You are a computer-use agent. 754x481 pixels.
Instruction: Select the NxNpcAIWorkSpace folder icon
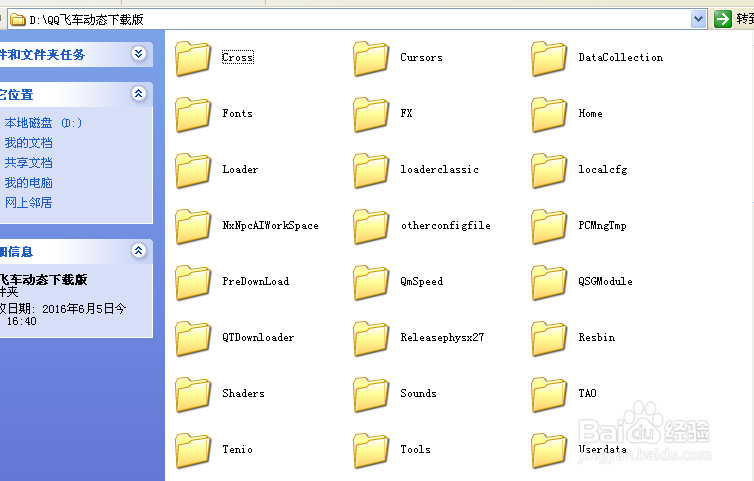193,227
